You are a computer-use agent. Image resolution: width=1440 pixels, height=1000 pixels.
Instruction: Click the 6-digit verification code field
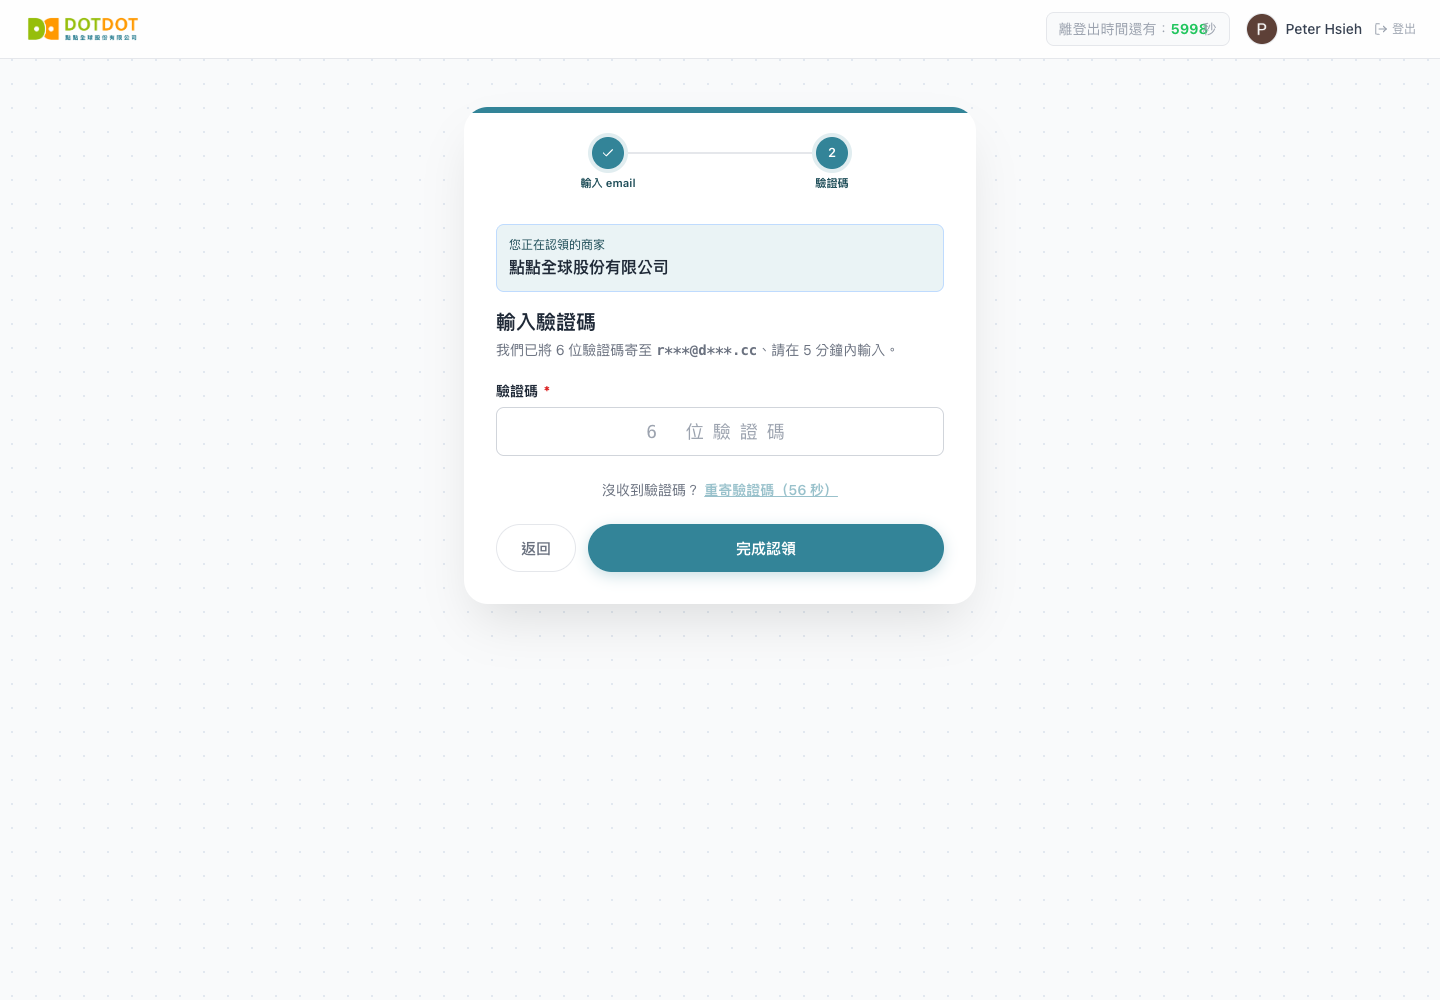(720, 432)
